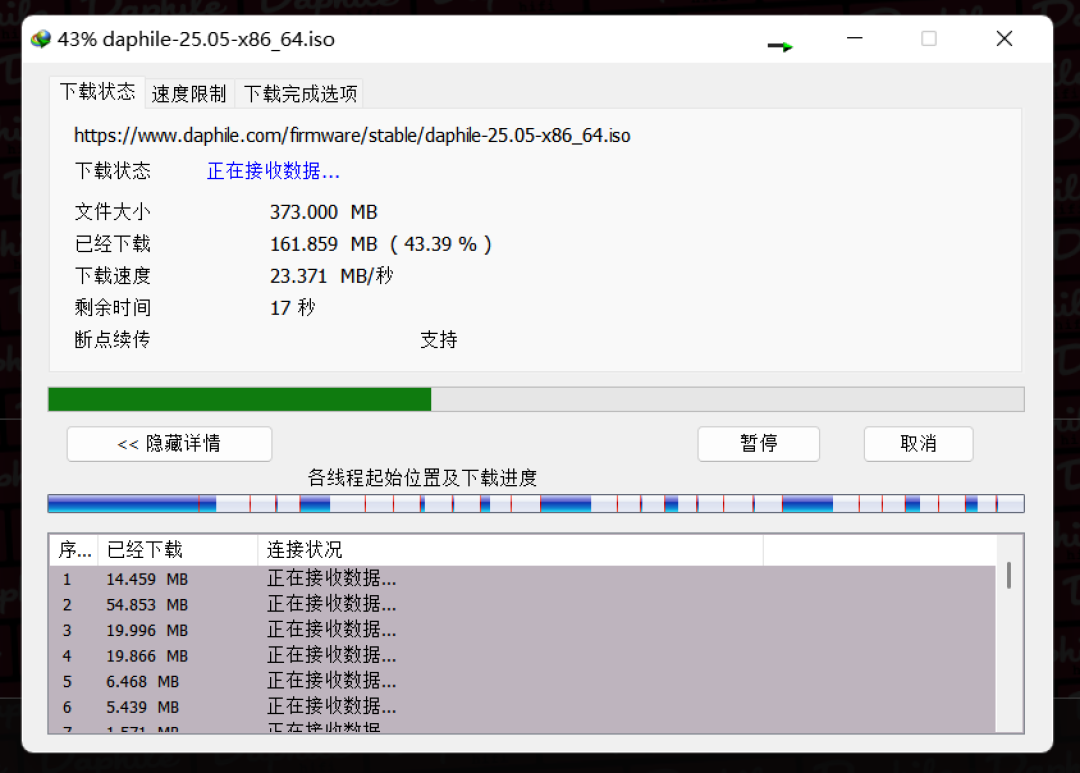Image resolution: width=1080 pixels, height=773 pixels.
Task: Click the 各线程起始位置及下载进度 label
Action: coord(422,477)
